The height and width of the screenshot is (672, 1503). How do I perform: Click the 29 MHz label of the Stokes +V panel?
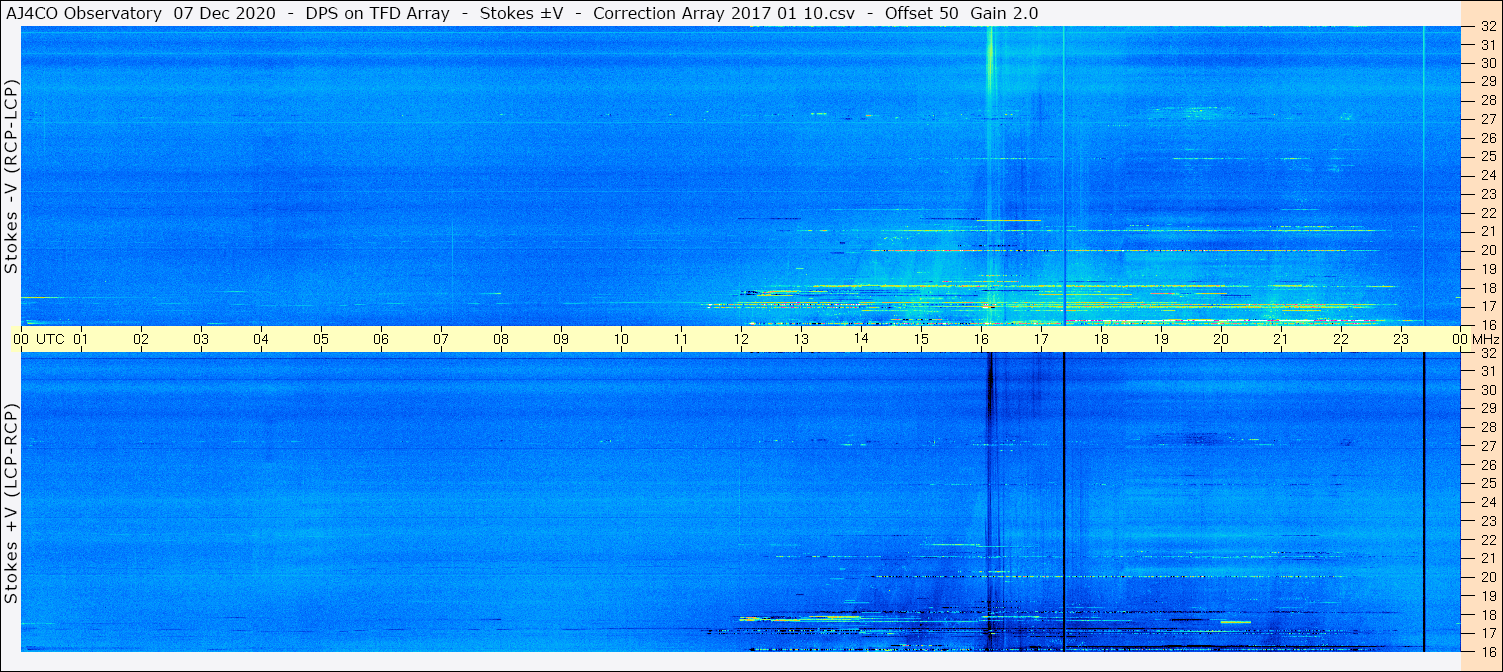point(1487,409)
